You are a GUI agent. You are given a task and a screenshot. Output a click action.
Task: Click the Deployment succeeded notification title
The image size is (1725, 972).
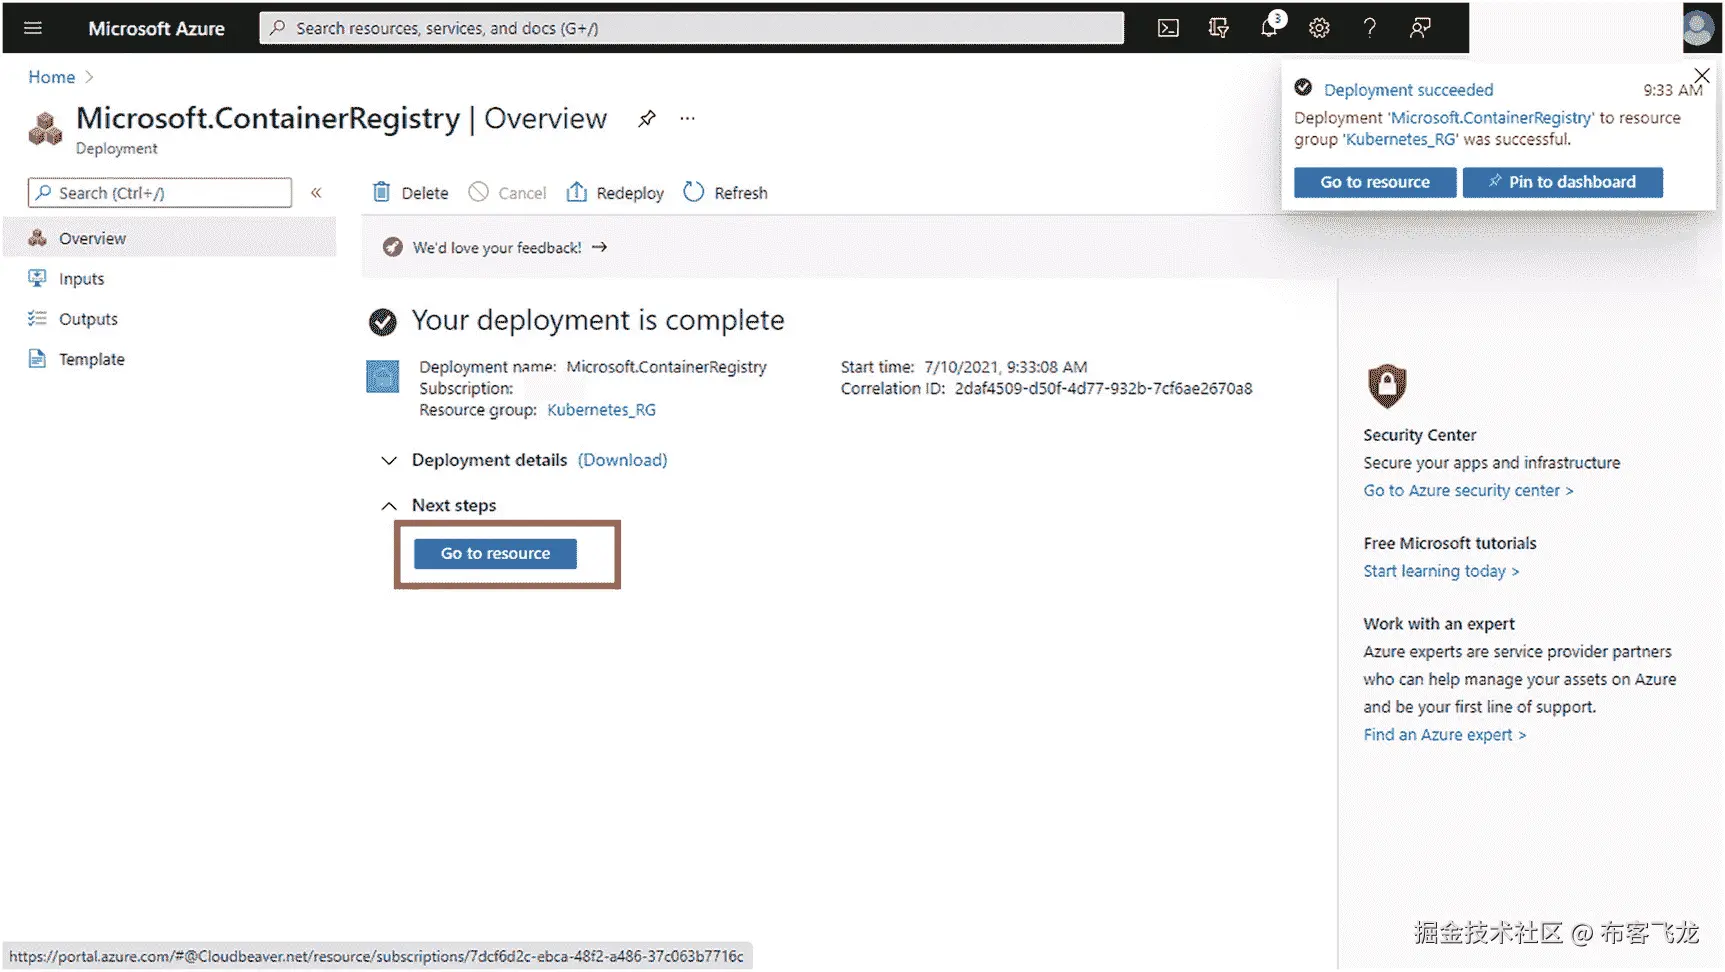1408,90
